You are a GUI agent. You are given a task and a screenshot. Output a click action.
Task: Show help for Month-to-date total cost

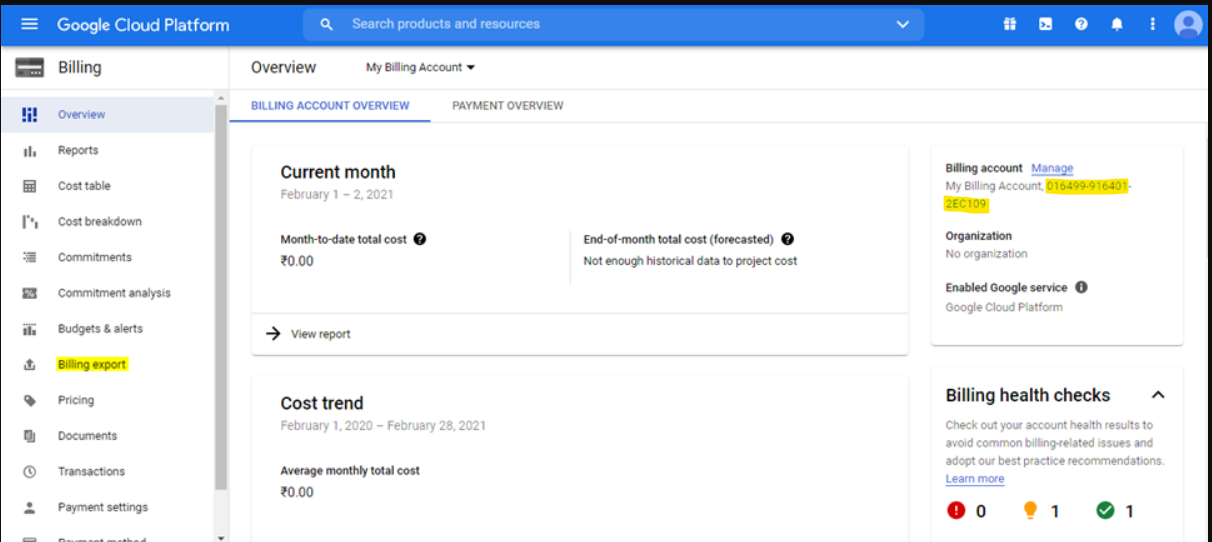click(x=420, y=239)
